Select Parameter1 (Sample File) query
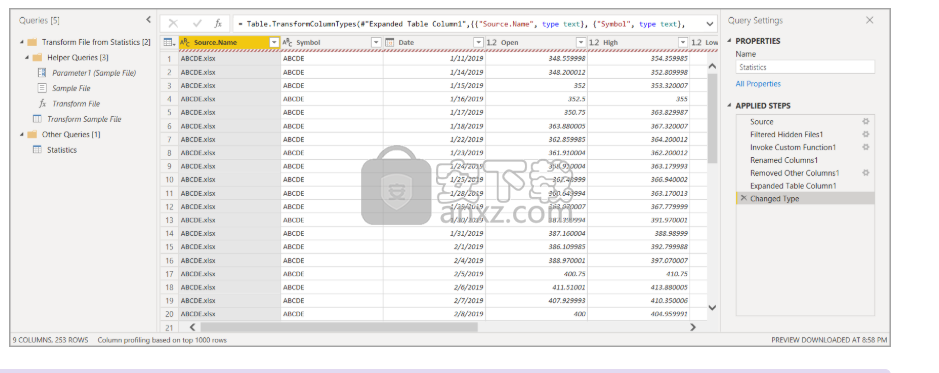This screenshot has height=373, width=939. [x=94, y=73]
